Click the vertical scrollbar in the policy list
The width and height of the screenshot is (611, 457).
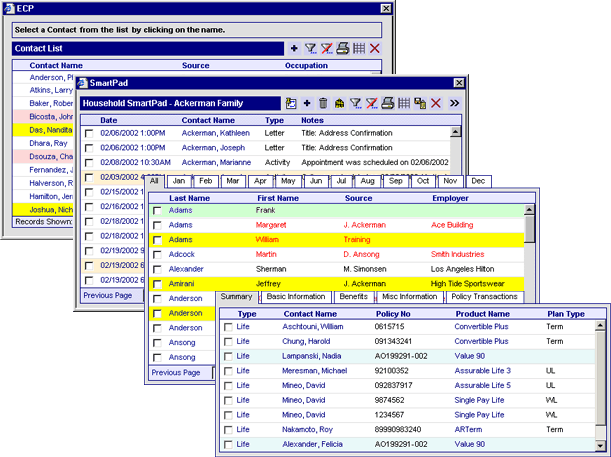point(600,385)
